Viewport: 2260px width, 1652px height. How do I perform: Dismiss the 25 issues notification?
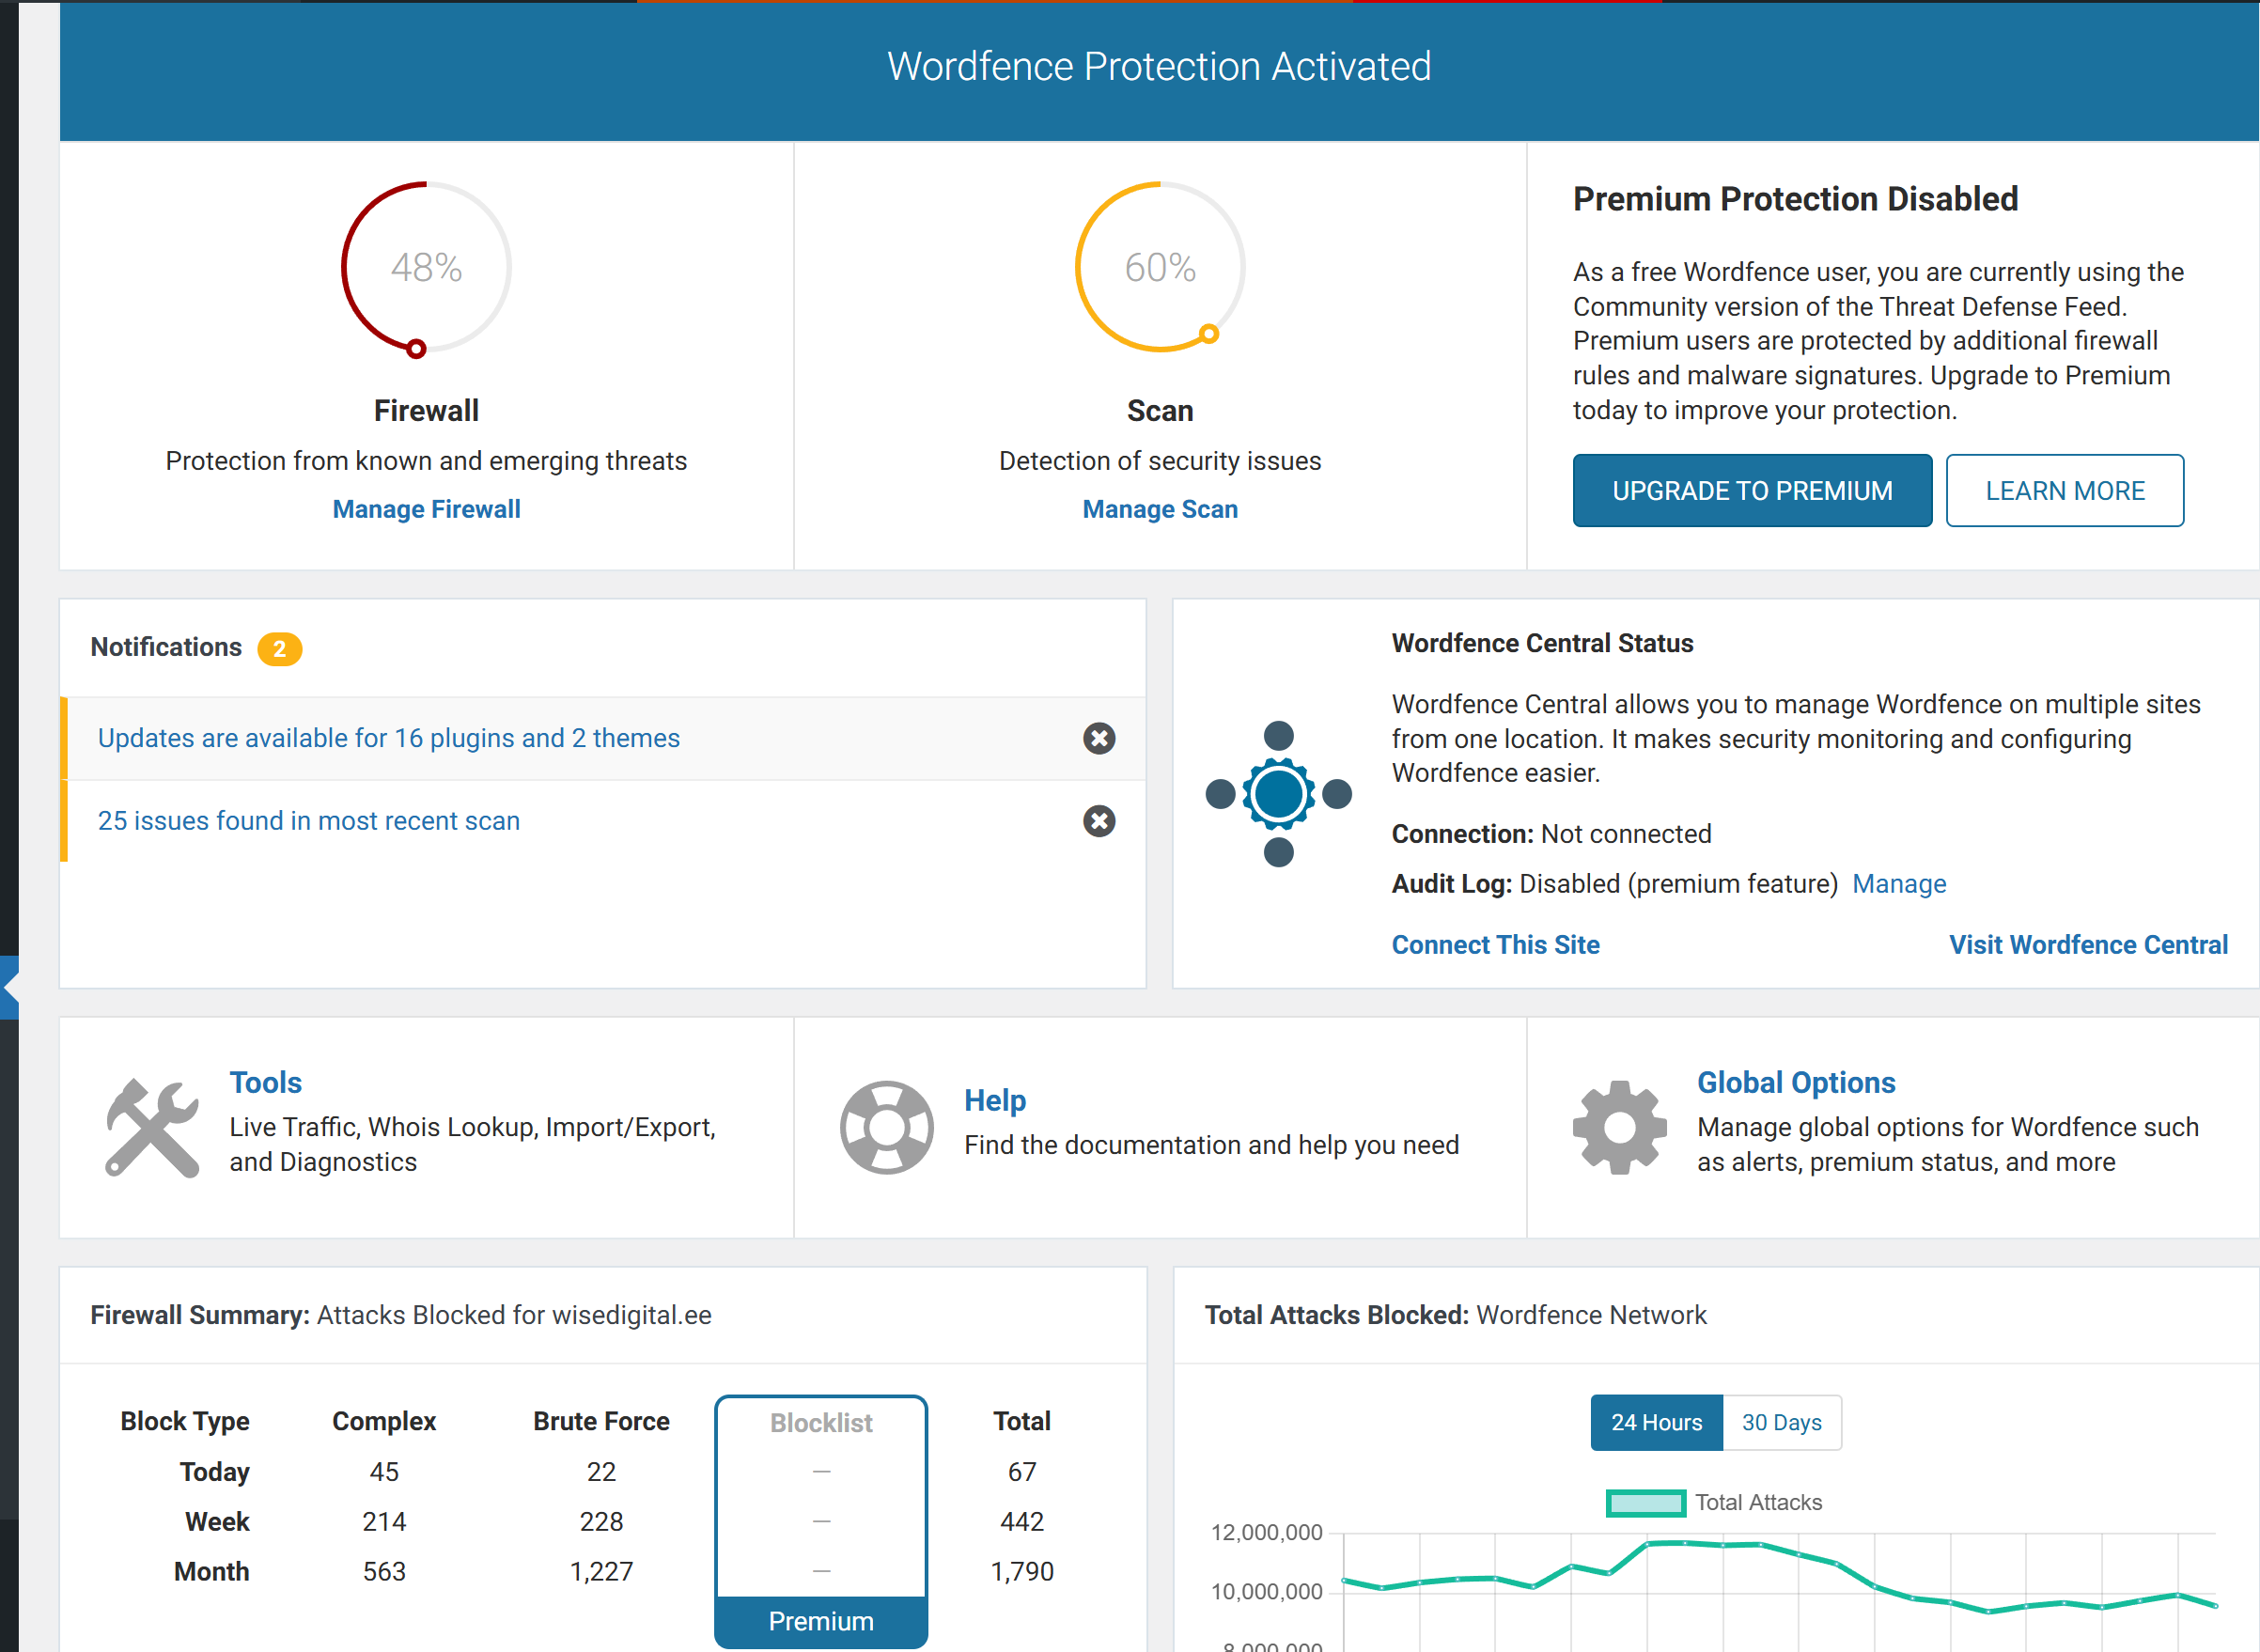coord(1099,820)
